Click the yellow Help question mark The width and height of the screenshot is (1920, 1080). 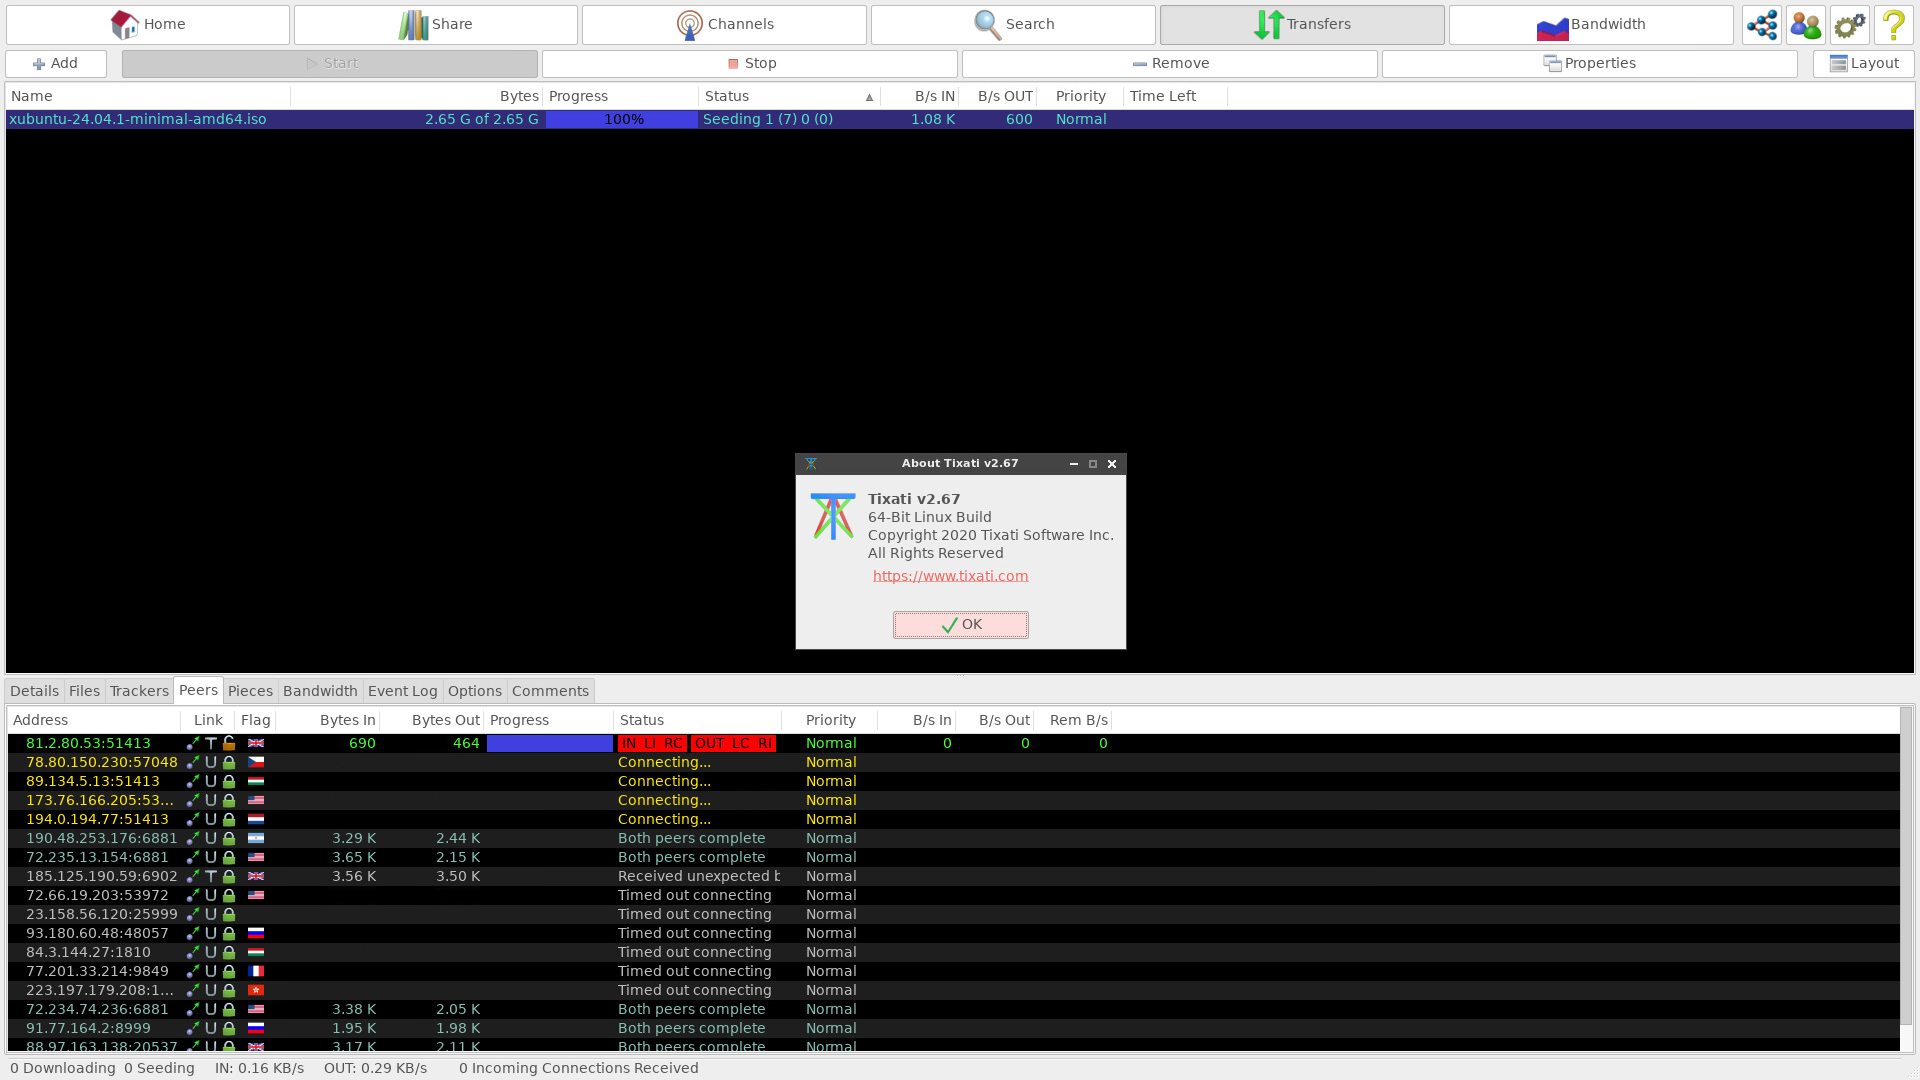[1893, 24]
